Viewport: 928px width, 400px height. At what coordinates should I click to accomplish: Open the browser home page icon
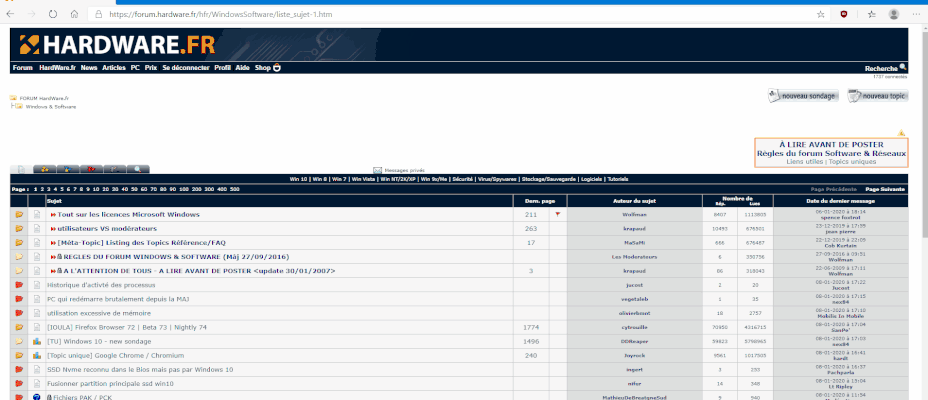[74, 14]
